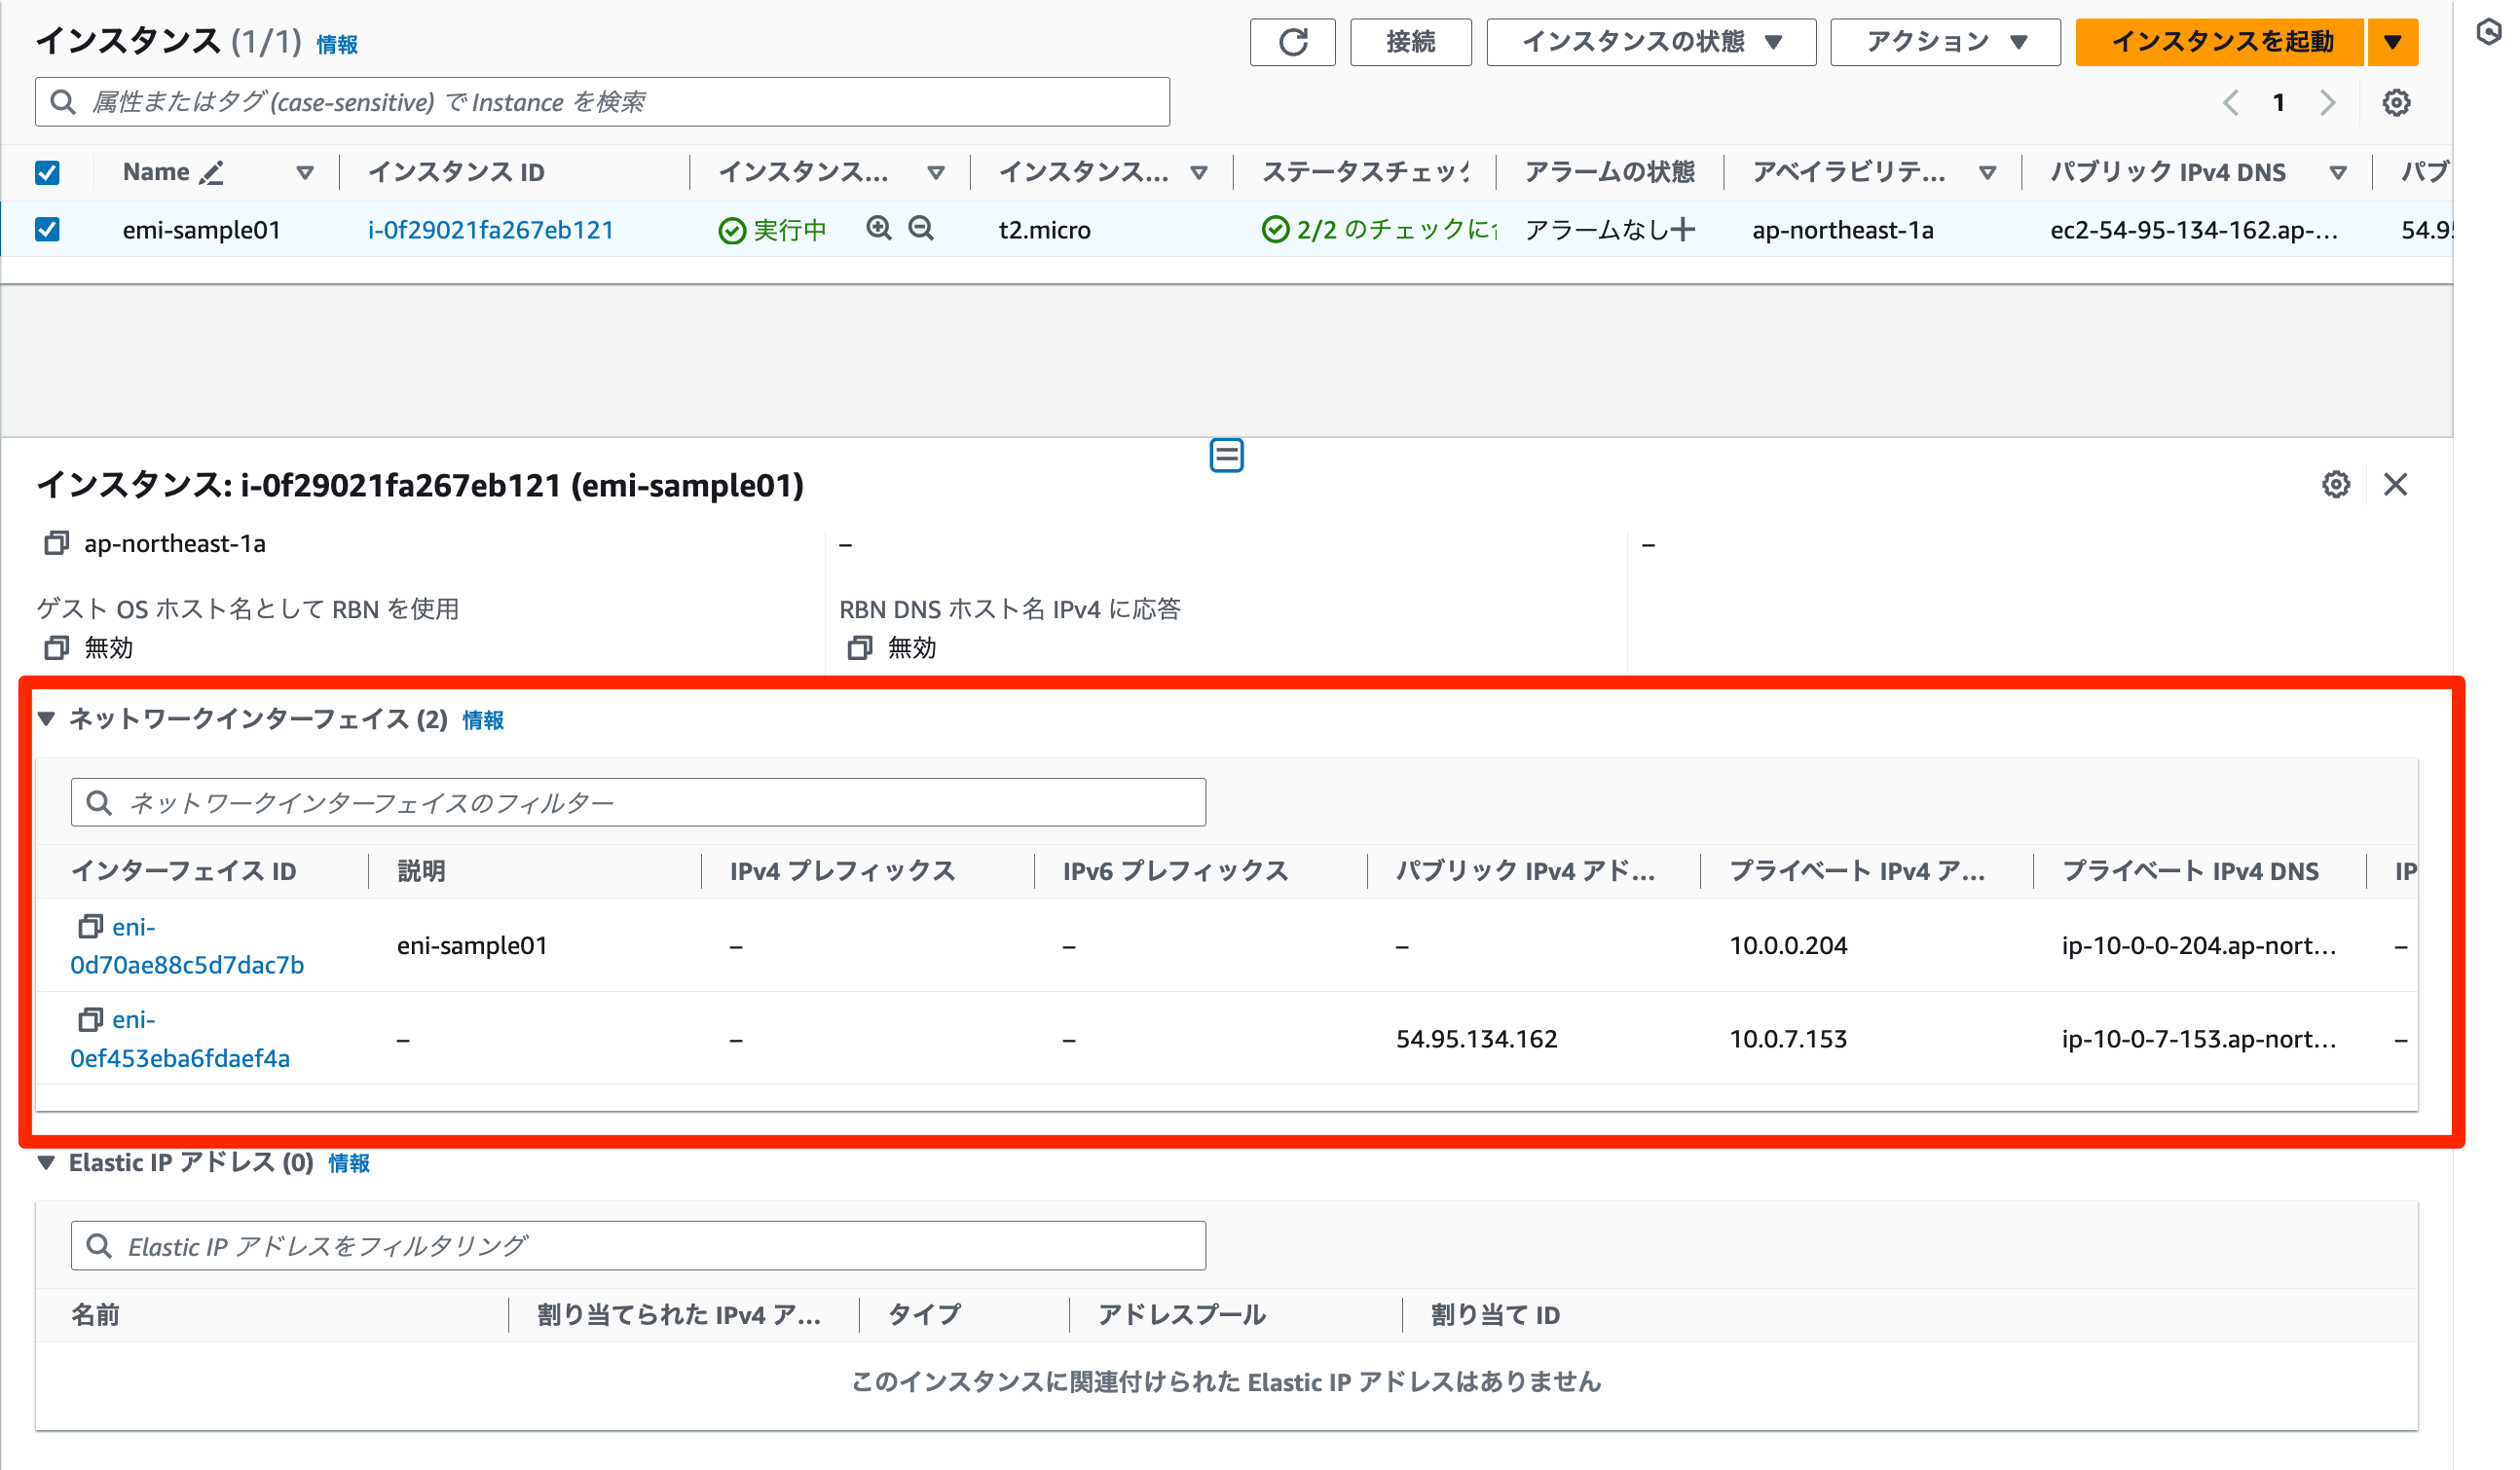Viewport: 2520px width, 1470px height.
Task: Click the network interface filter search field
Action: [x=636, y=801]
